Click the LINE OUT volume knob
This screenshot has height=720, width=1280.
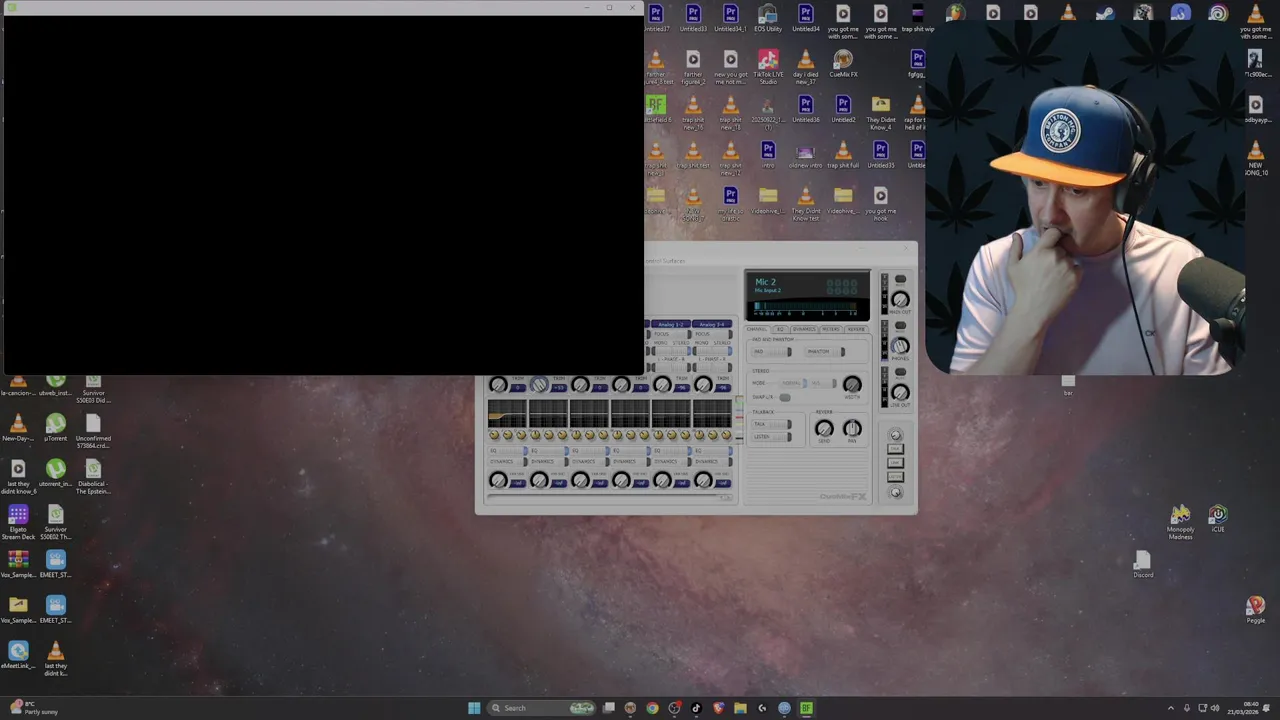tap(900, 392)
